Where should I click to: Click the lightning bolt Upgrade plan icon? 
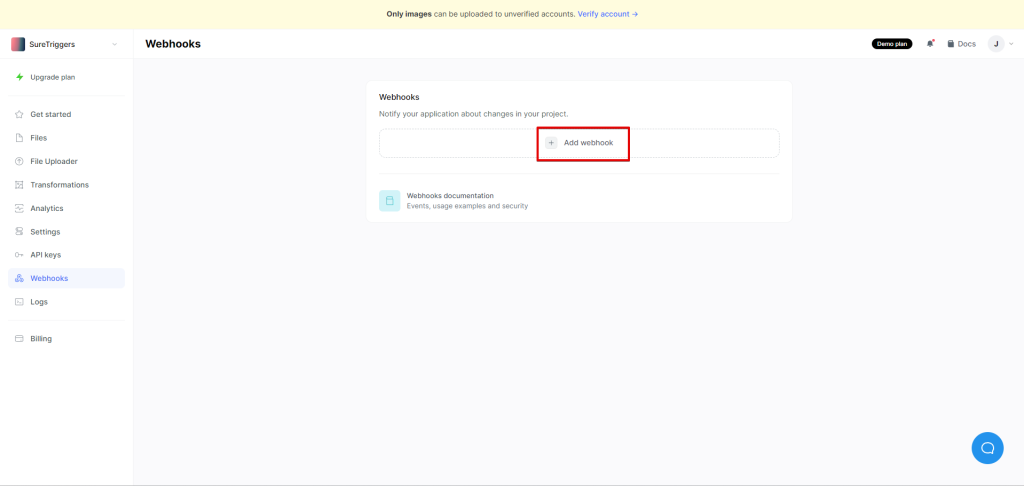19,77
